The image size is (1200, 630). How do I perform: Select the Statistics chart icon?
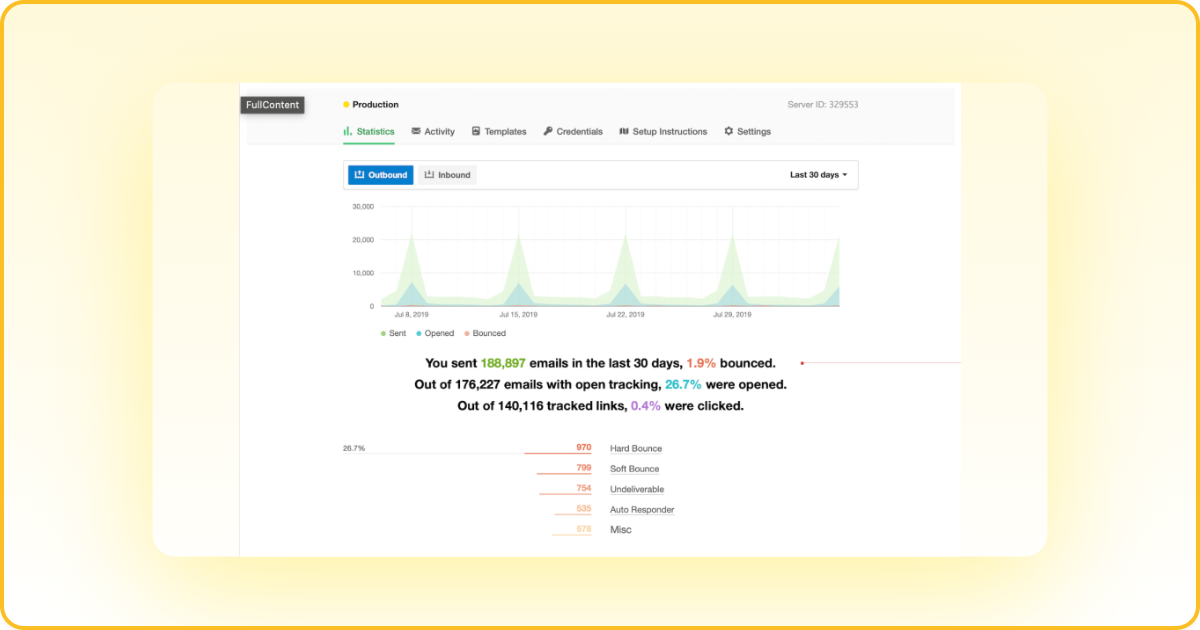click(x=346, y=131)
